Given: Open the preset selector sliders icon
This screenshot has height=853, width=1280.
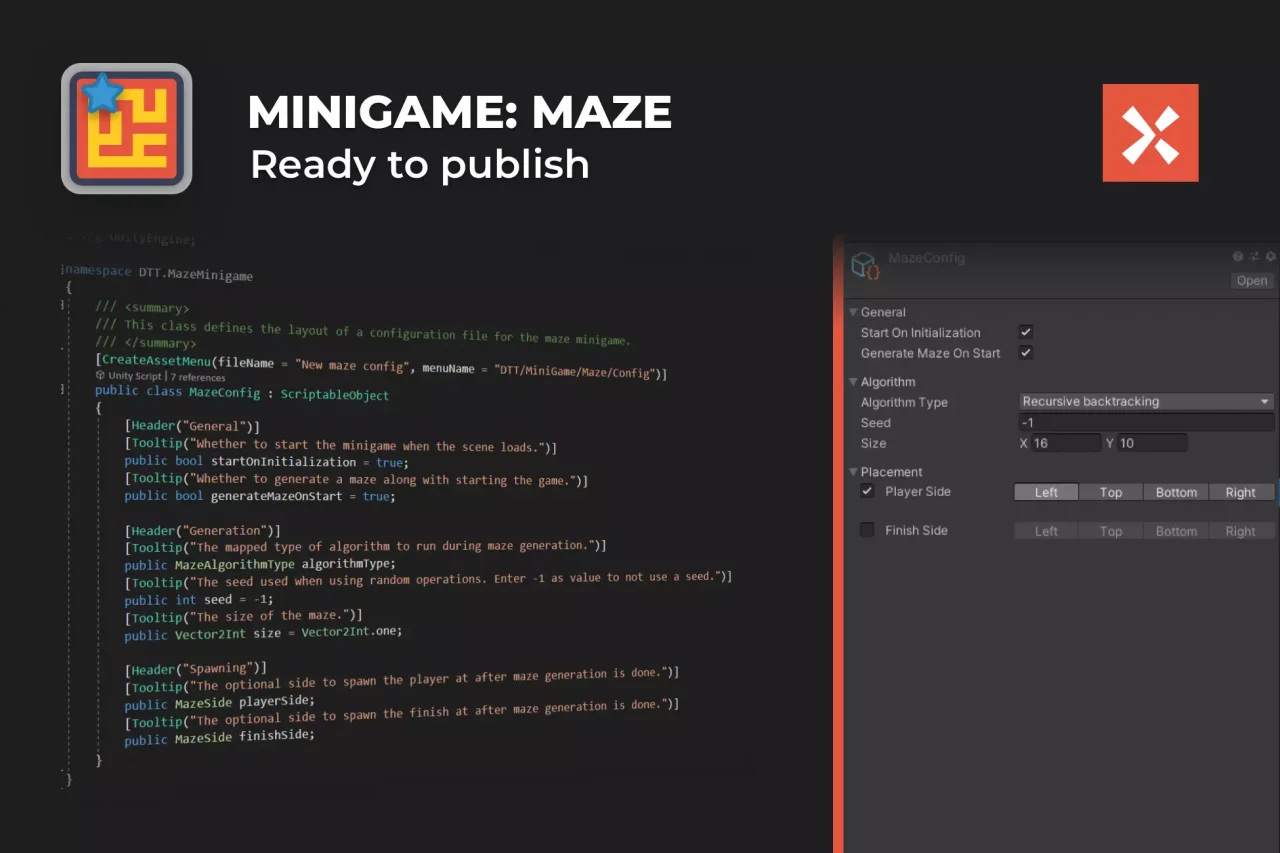Looking at the screenshot, I should coord(1255,257).
